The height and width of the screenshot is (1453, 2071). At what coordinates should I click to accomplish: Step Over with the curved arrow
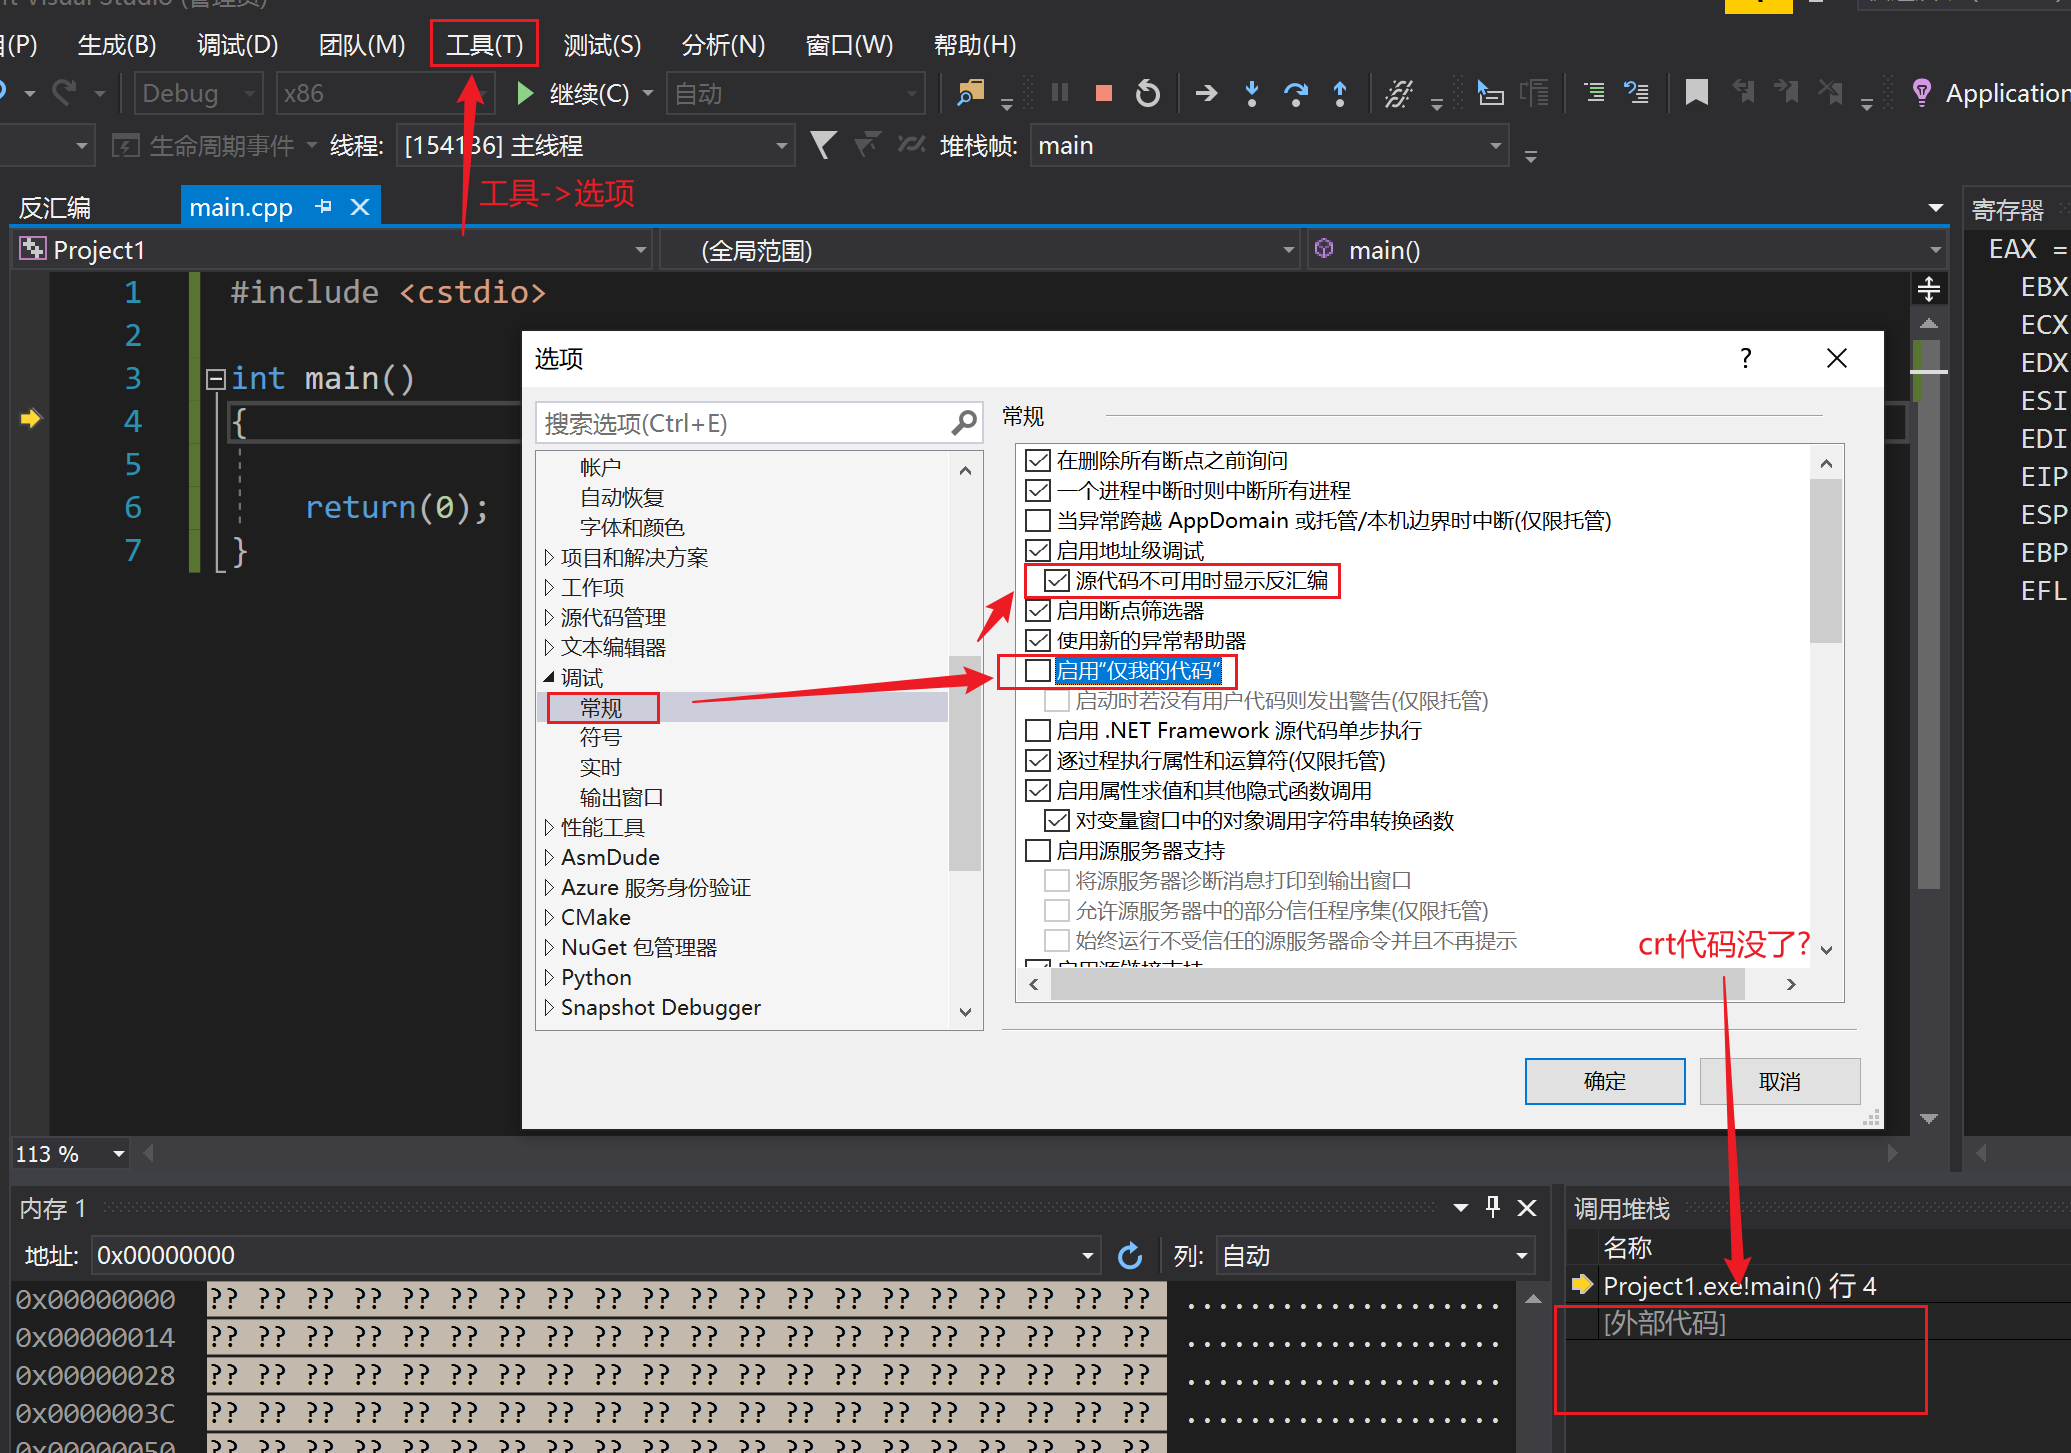coord(1296,94)
